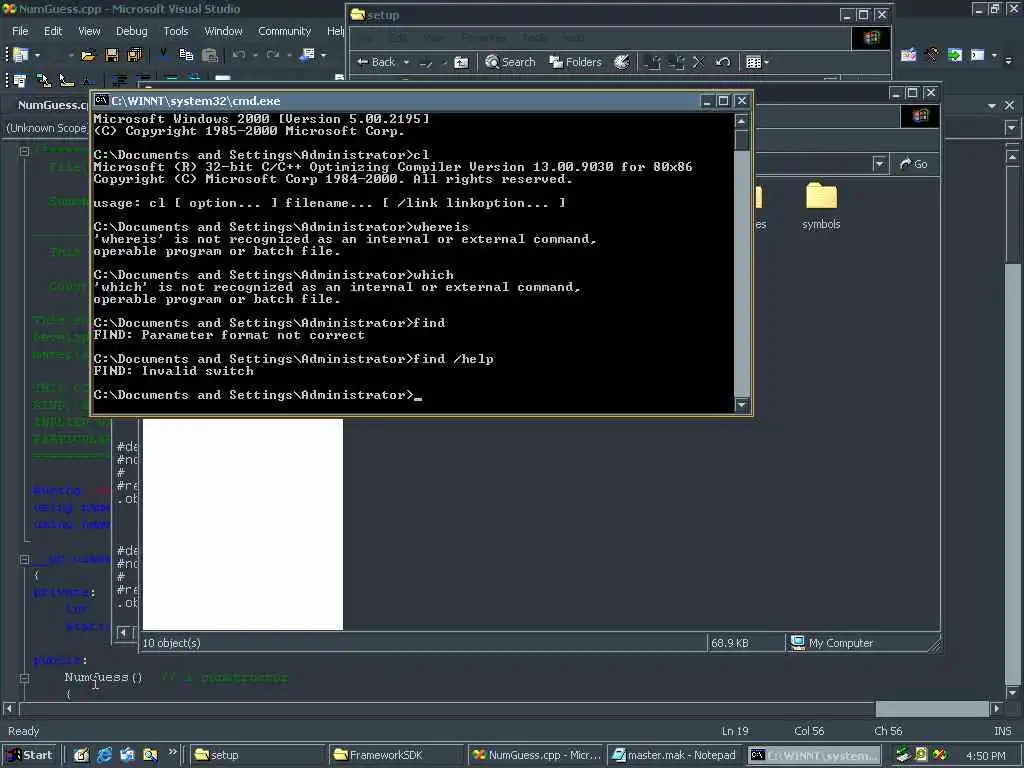Click the Redo icon in Visual Studio toolbar
The image size is (1024, 768).
click(x=273, y=56)
